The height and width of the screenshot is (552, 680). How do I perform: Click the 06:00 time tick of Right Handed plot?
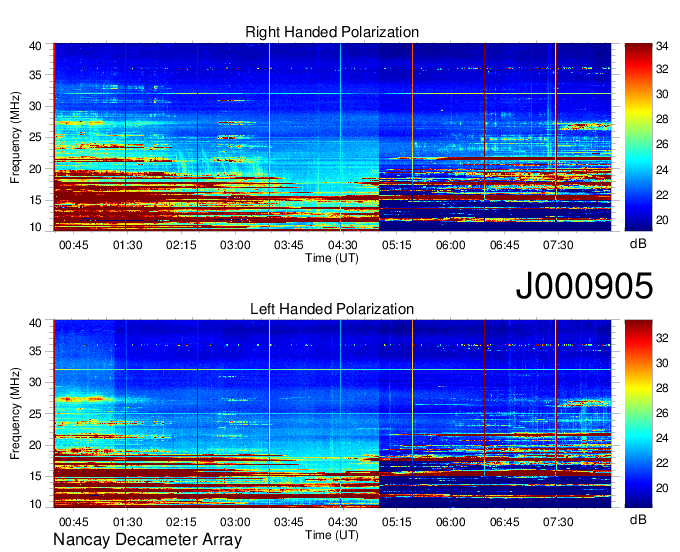point(451,245)
